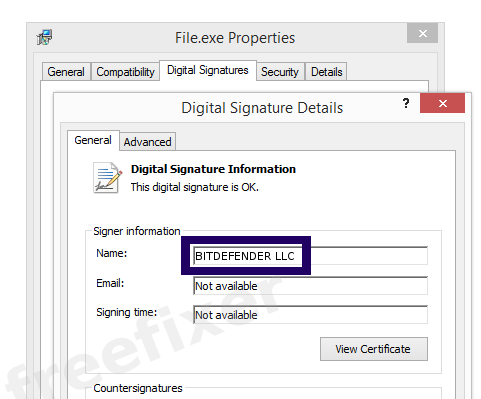Click the Signing time field

(x=310, y=315)
